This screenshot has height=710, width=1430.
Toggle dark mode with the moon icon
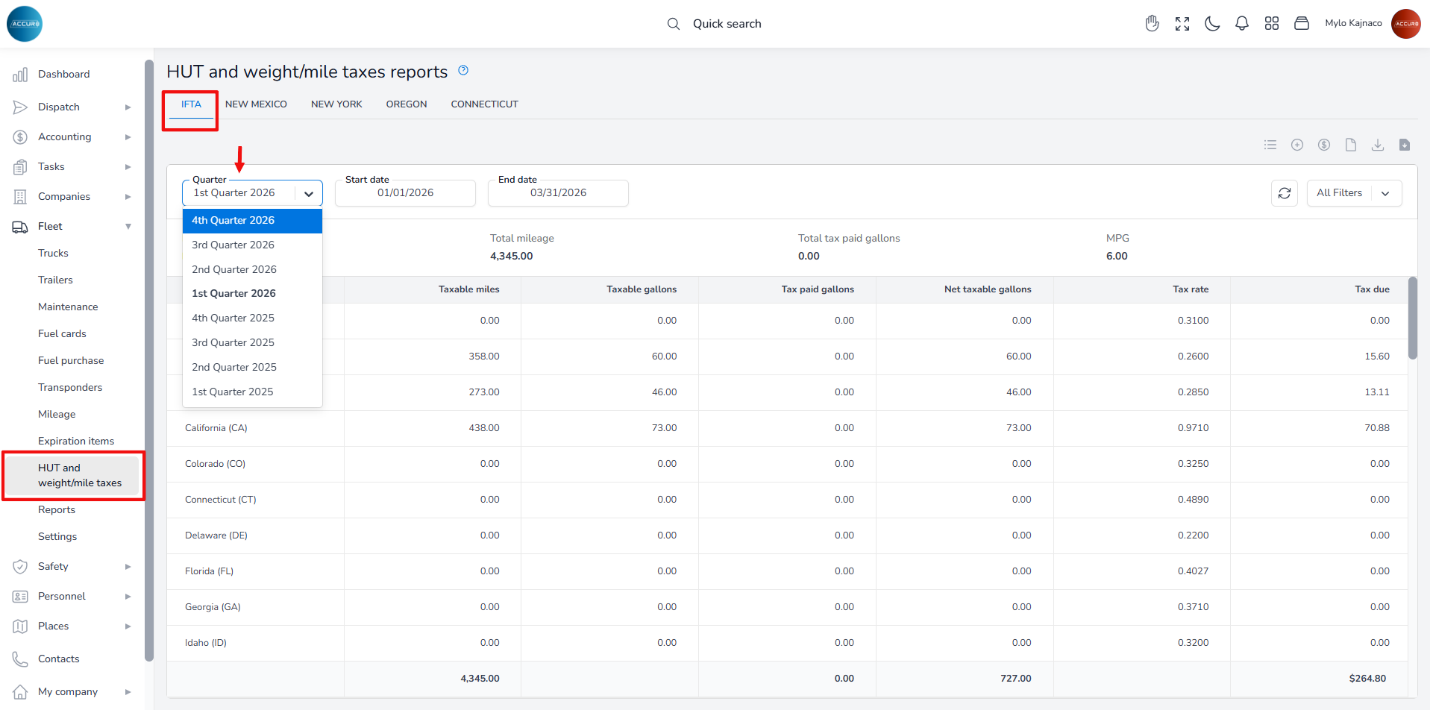tap(1212, 24)
